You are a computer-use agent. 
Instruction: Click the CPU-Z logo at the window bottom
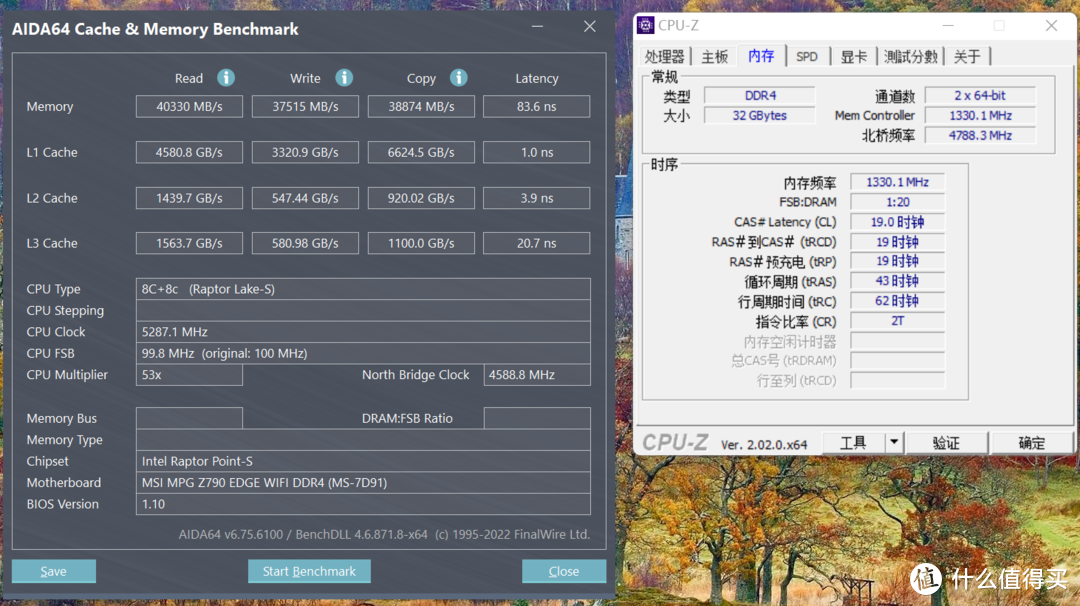point(676,441)
